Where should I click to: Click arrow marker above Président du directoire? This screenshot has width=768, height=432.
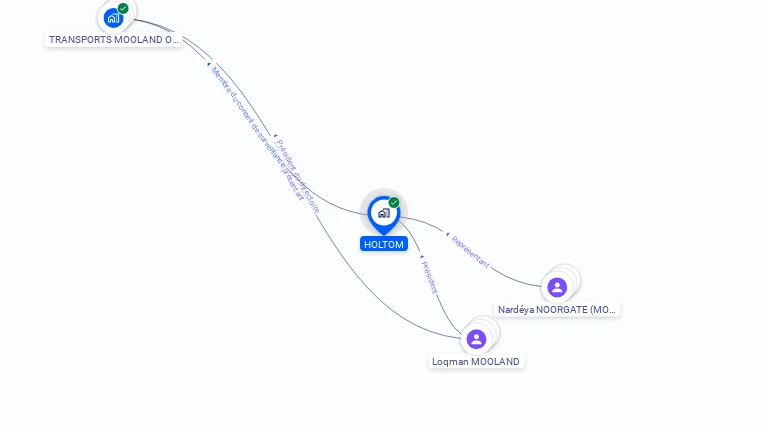[275, 136]
